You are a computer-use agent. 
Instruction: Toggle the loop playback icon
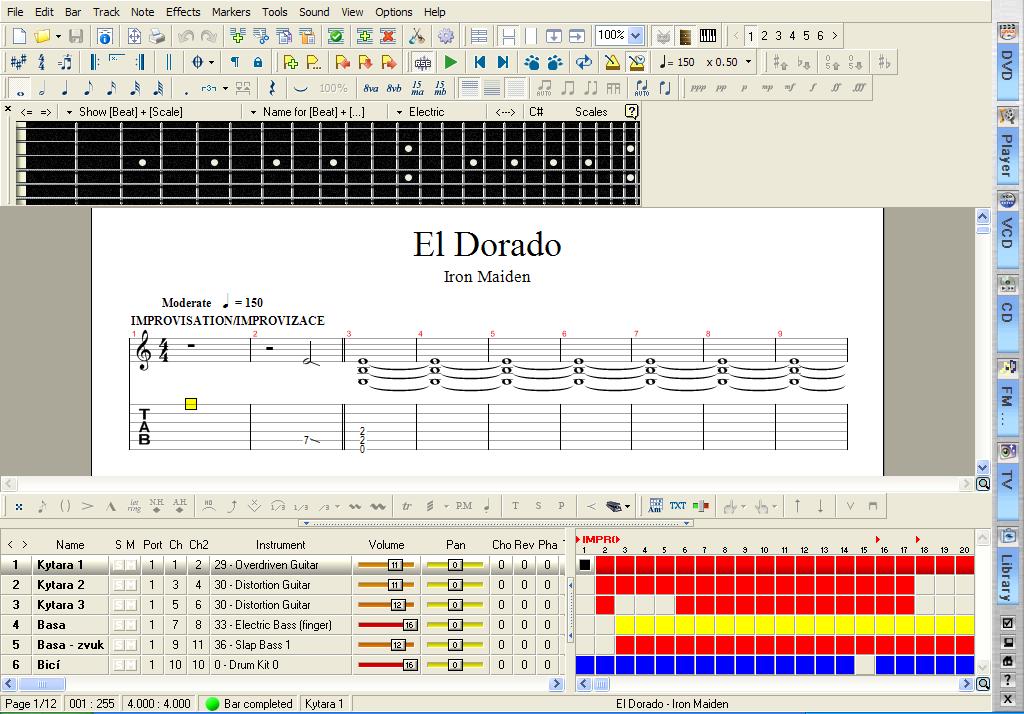pyautogui.click(x=583, y=62)
